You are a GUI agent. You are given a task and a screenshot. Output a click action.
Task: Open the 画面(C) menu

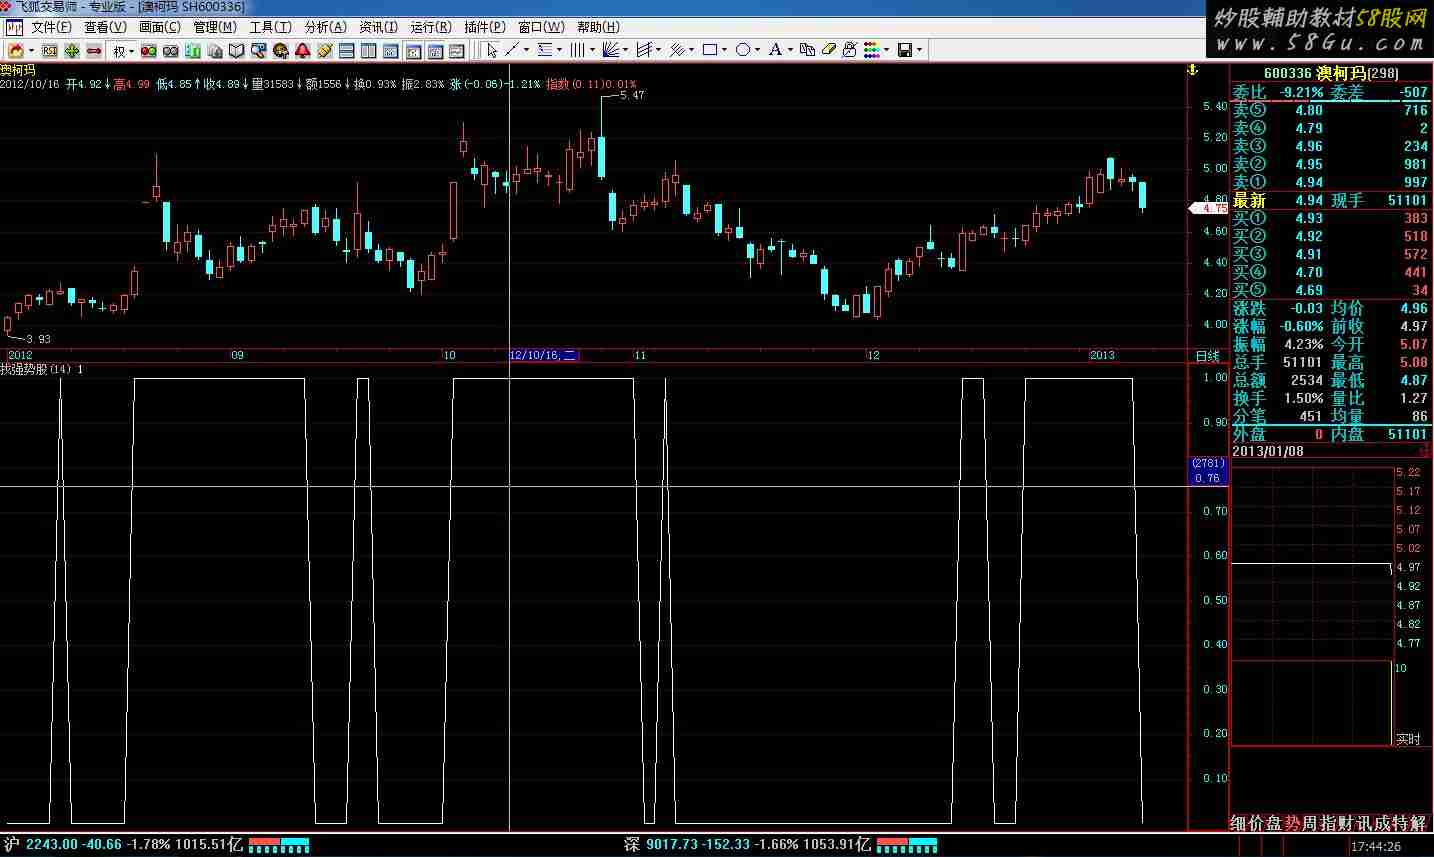coord(160,27)
